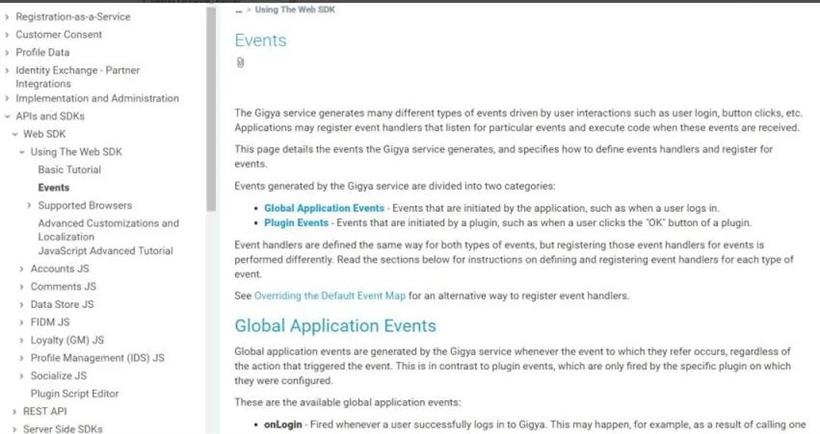Click the Global Application Events link
The height and width of the screenshot is (434, 820).
pyautogui.click(x=324, y=208)
